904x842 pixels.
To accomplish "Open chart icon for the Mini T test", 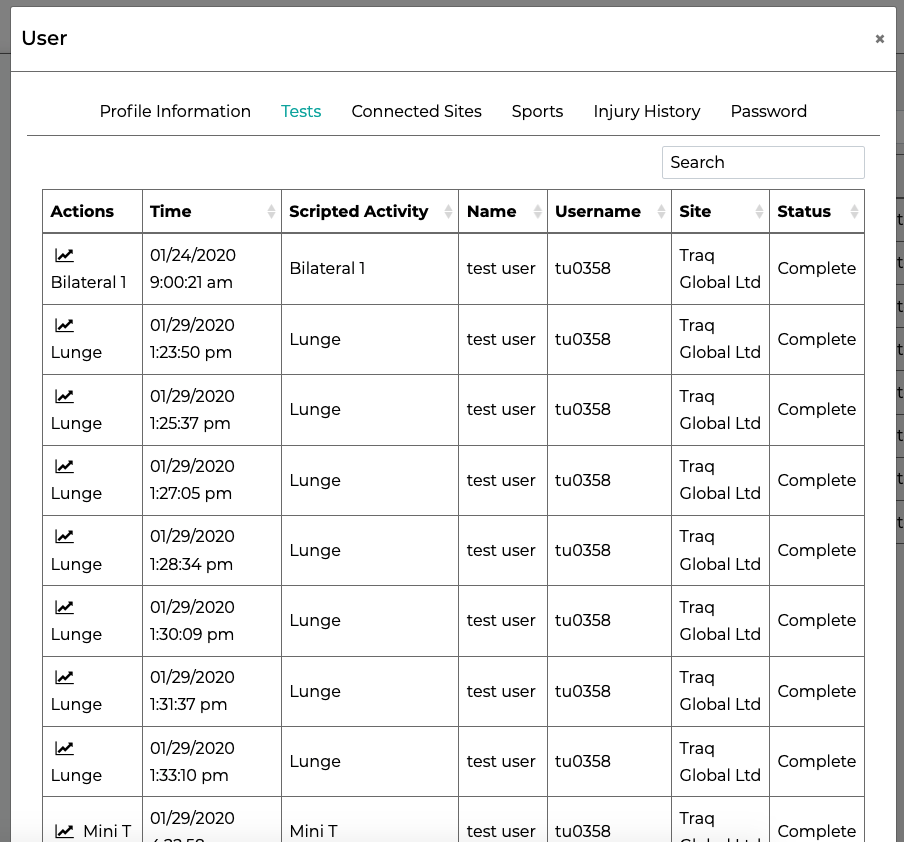I will tap(64, 831).
